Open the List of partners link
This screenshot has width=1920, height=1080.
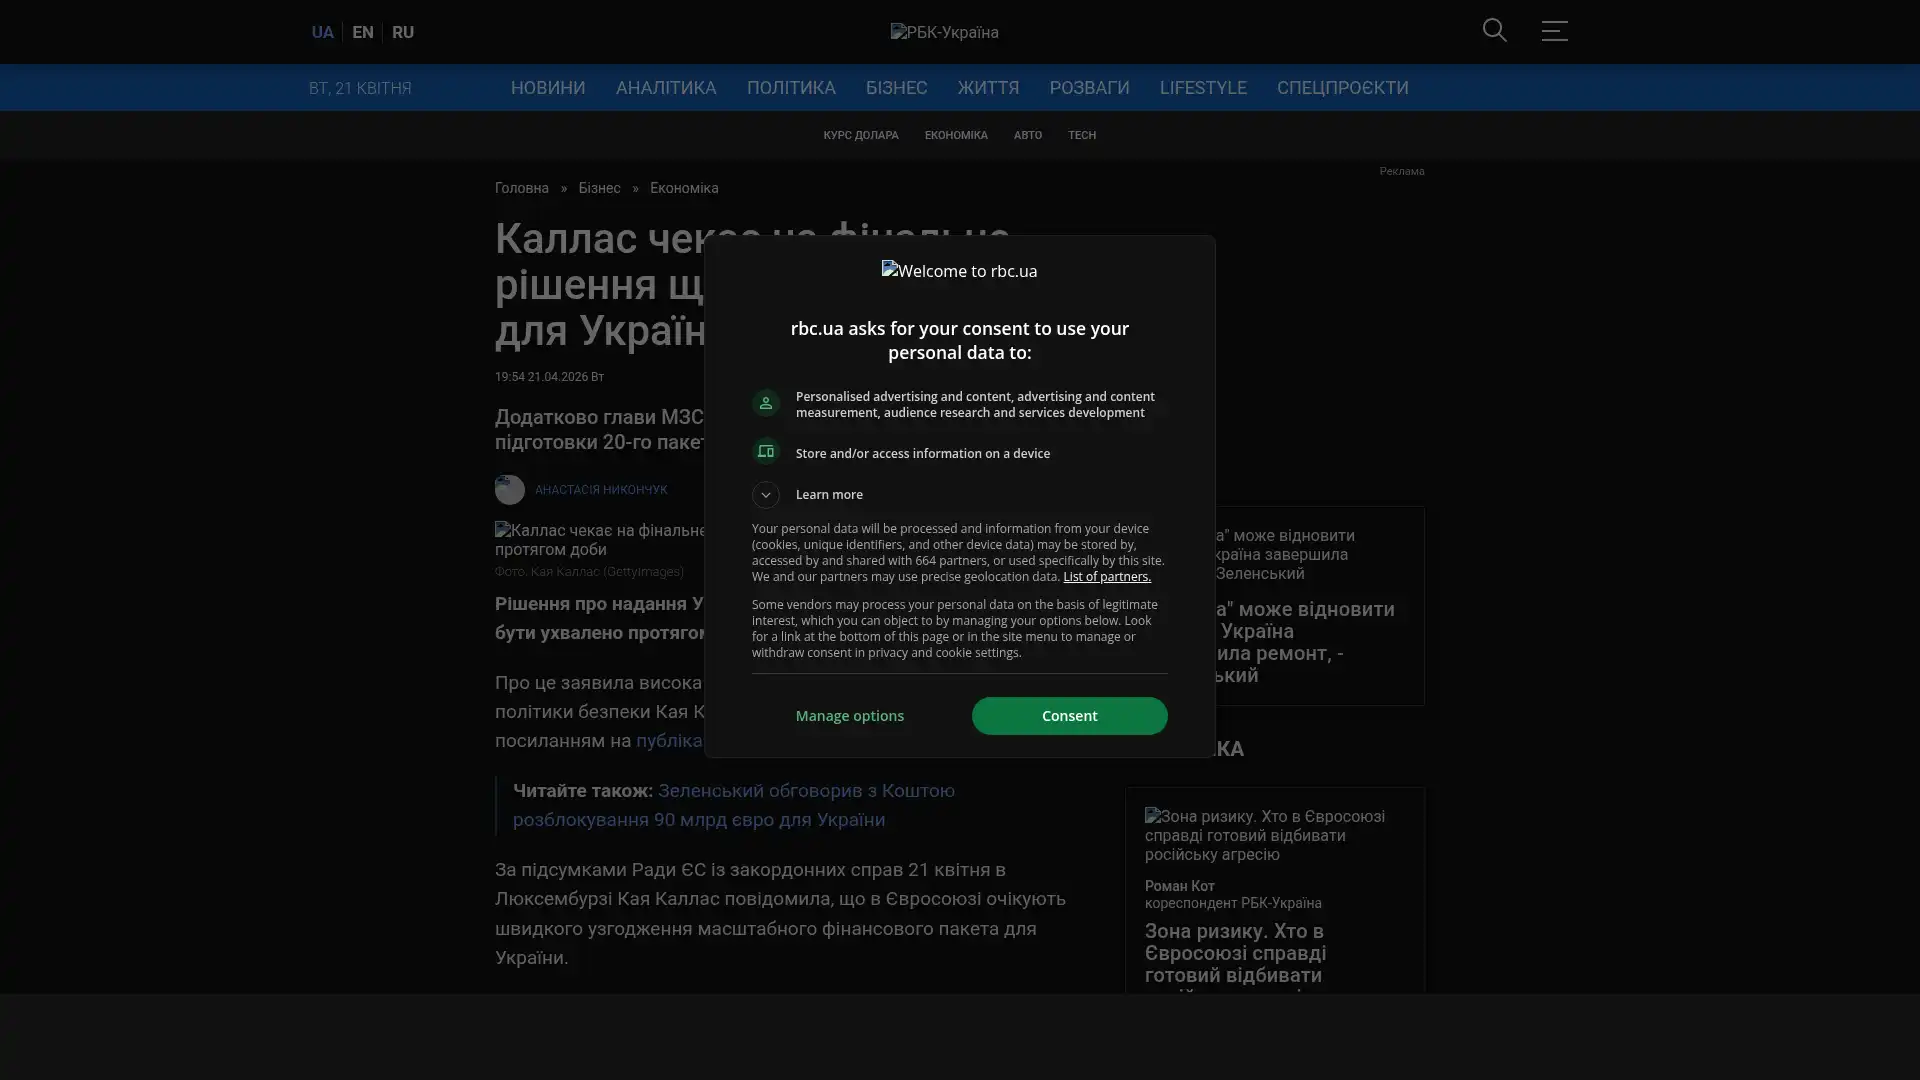1106,577
